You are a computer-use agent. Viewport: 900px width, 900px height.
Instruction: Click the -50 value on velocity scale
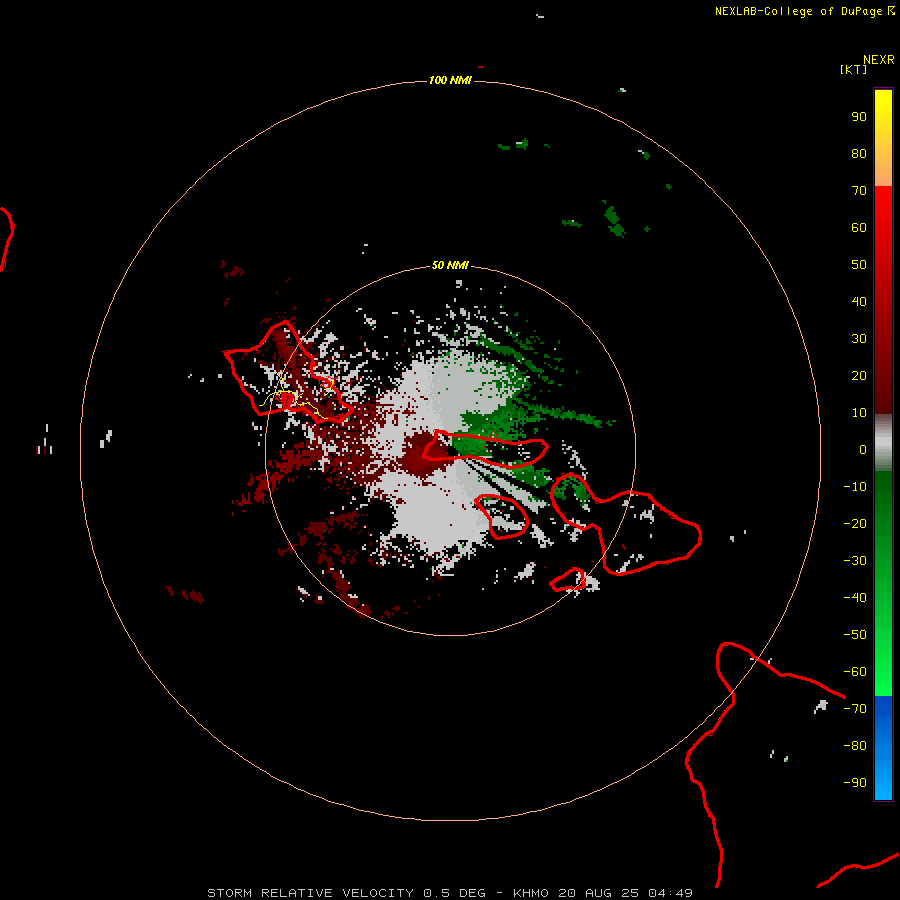point(855,635)
